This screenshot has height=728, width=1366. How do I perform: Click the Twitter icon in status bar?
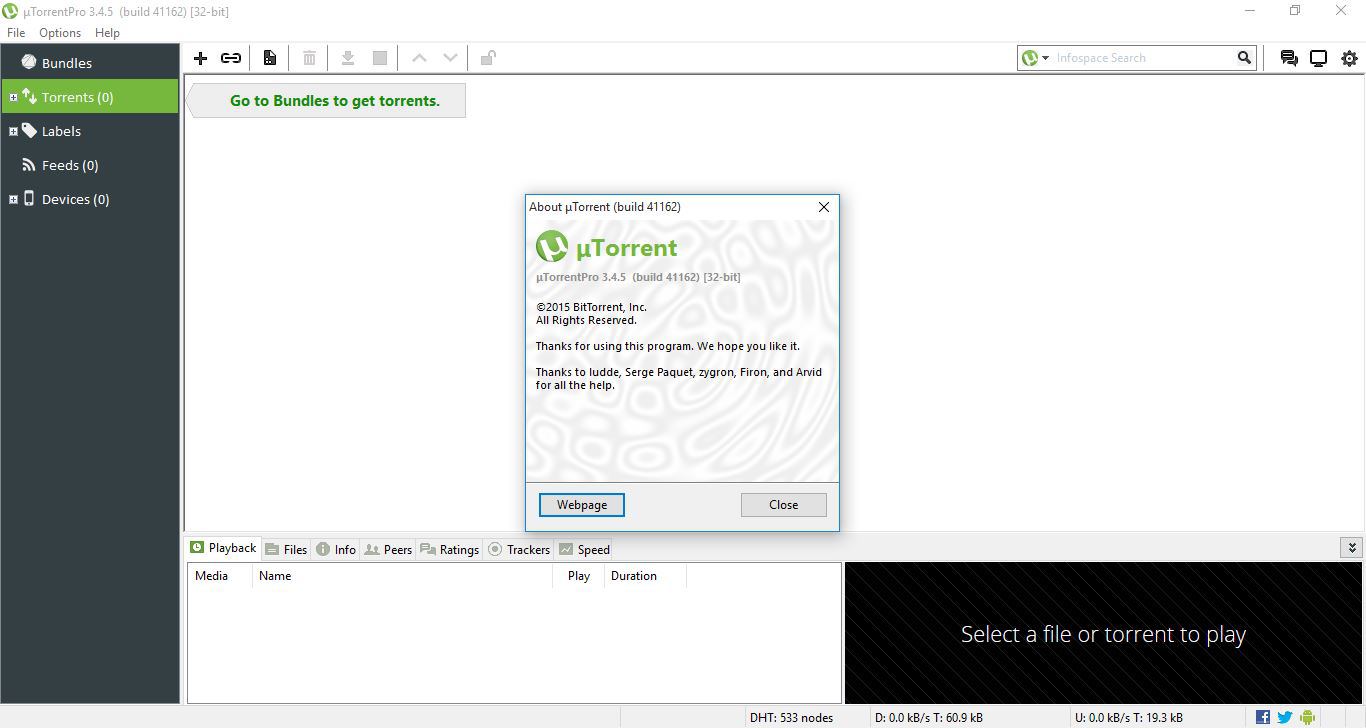tap(1285, 717)
